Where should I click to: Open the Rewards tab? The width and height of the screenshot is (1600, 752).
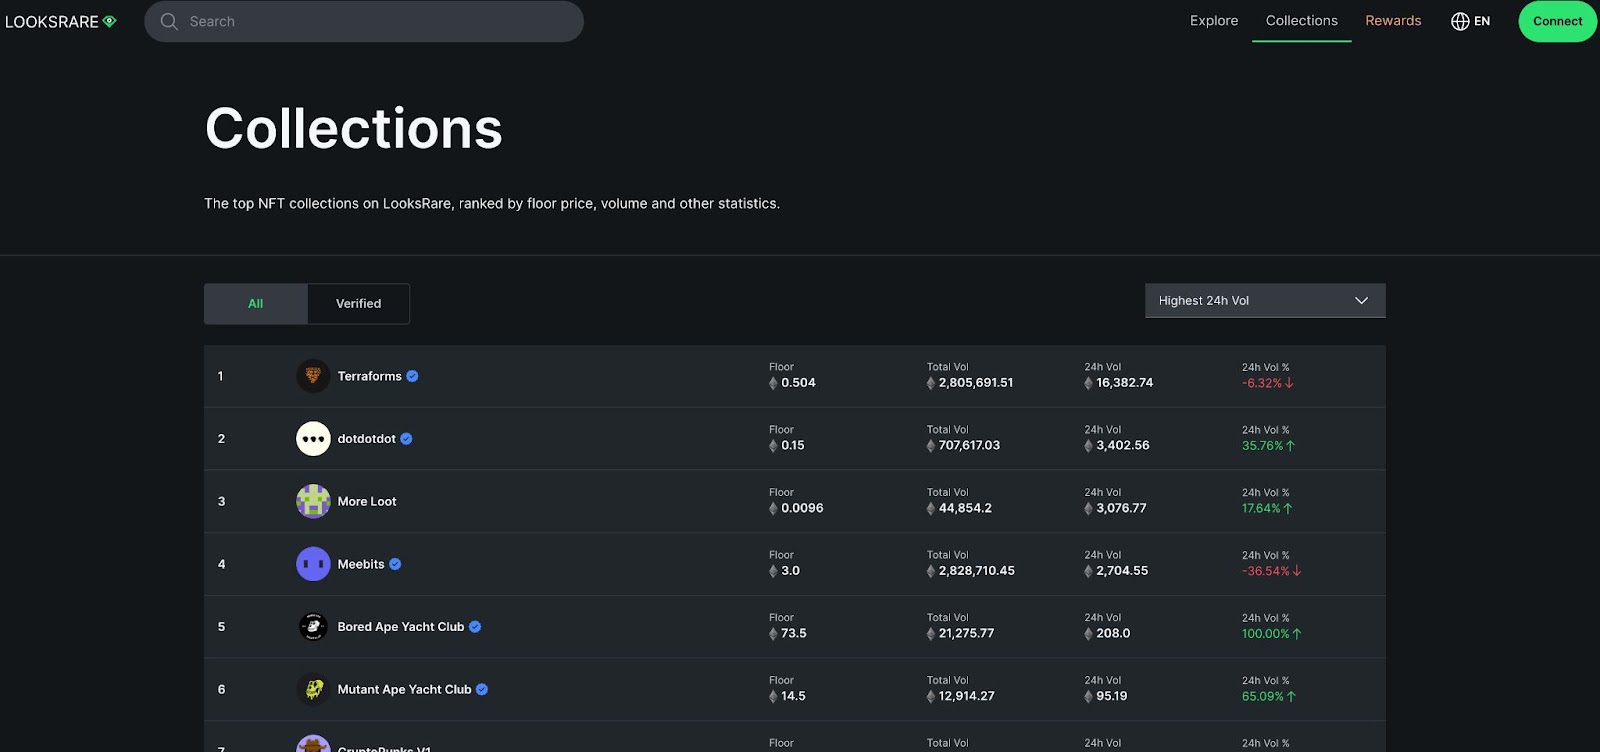1393,21
